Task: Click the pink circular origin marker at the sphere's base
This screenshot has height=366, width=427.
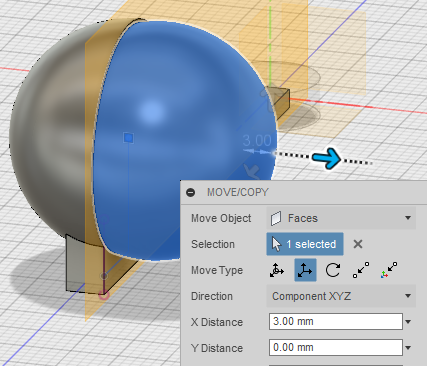Action: (104, 295)
